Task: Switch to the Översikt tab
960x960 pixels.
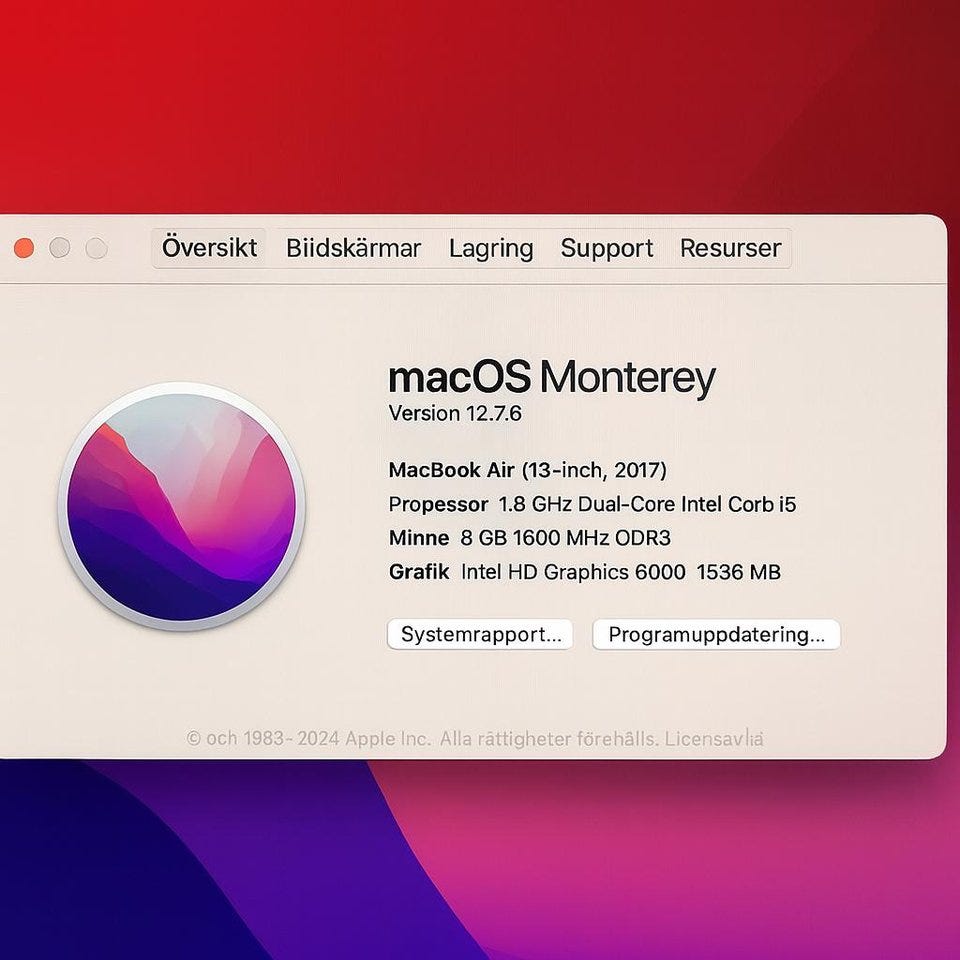Action: pos(209,248)
